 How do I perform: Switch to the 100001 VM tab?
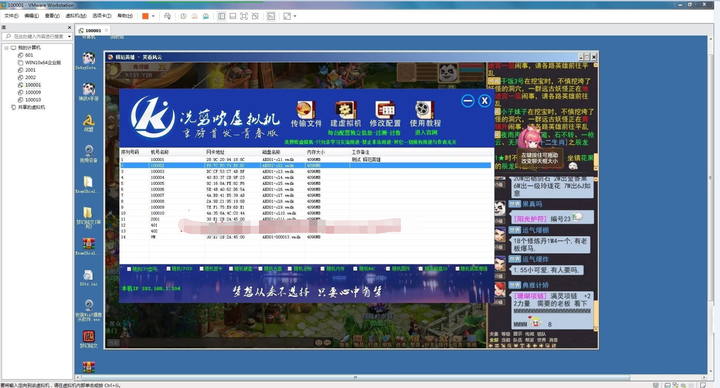click(93, 30)
